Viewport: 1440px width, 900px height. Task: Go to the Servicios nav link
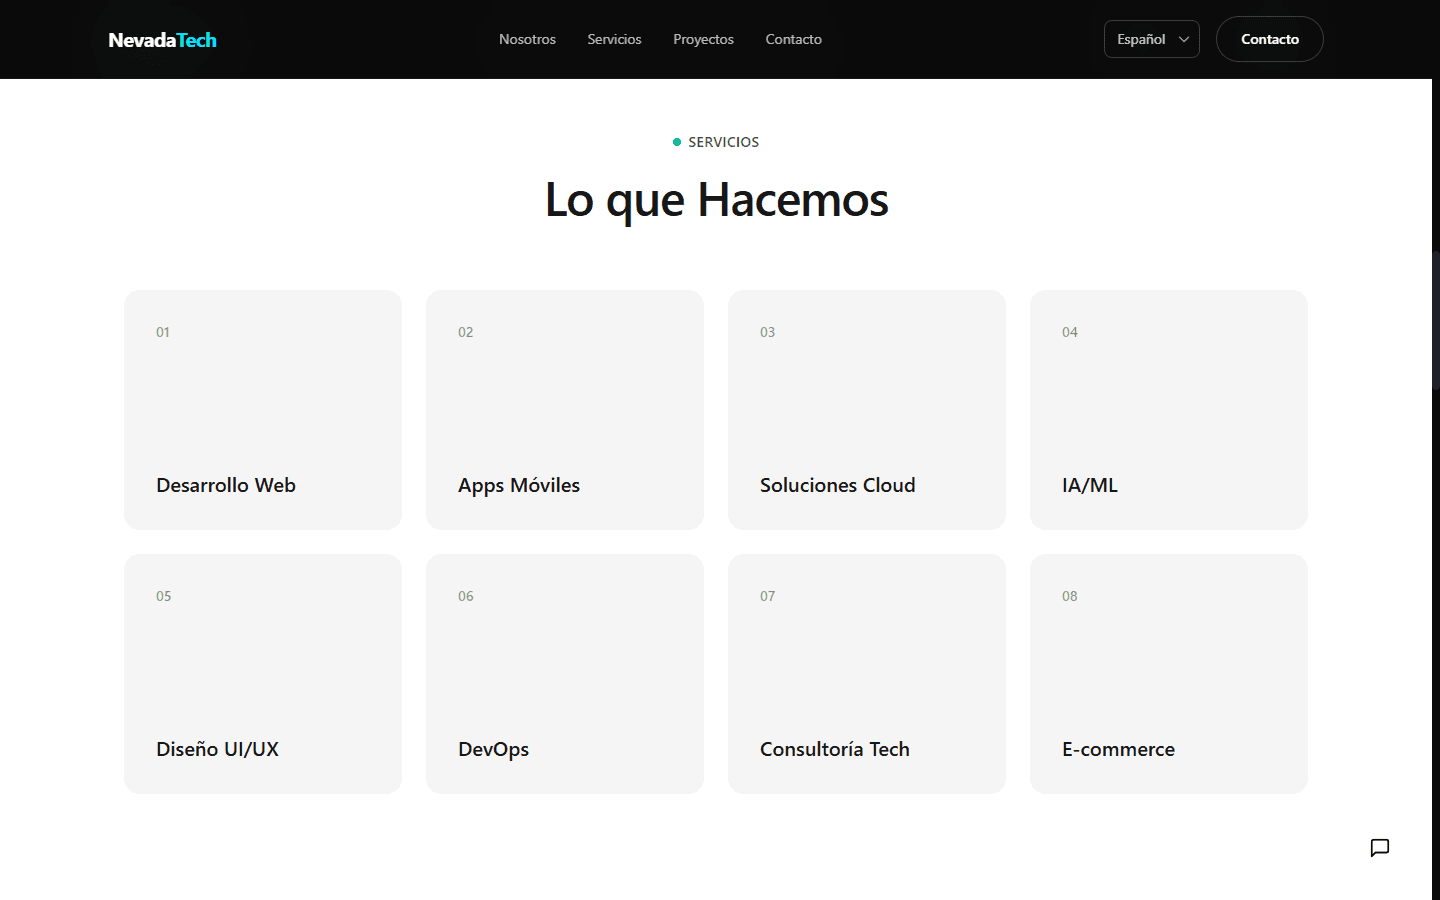(x=614, y=39)
